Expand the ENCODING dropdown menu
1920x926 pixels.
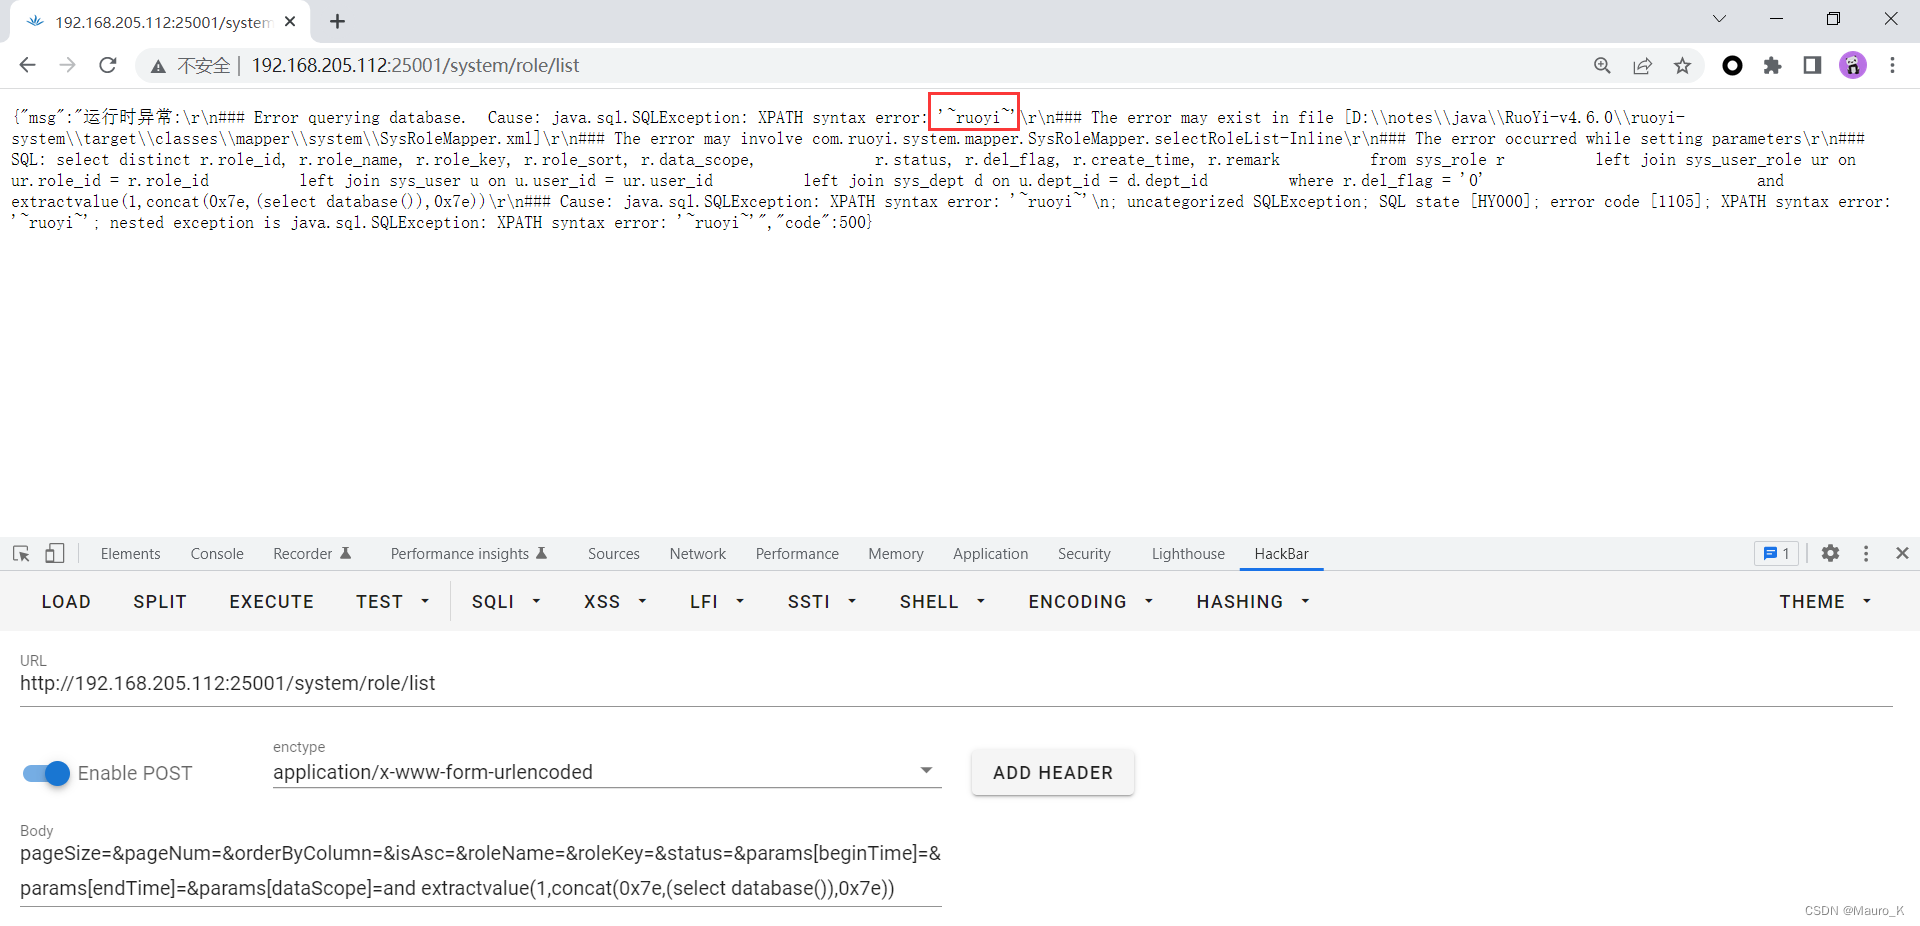(1091, 601)
